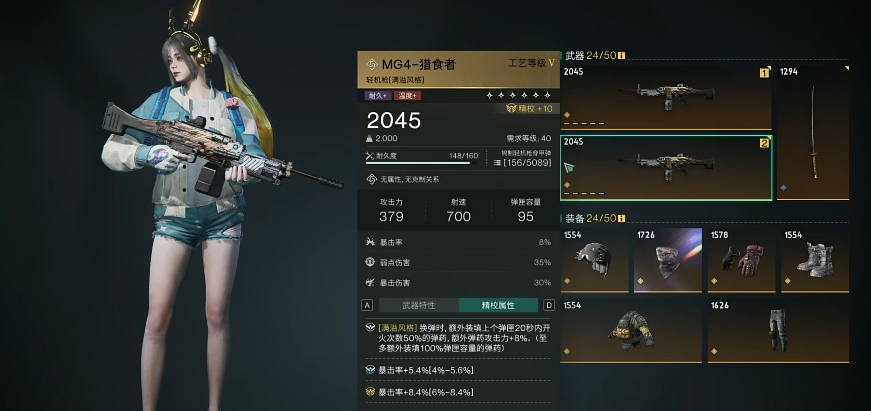Select the MG4 in weapon slot 1
Screen dimensions: 871x411
point(666,97)
